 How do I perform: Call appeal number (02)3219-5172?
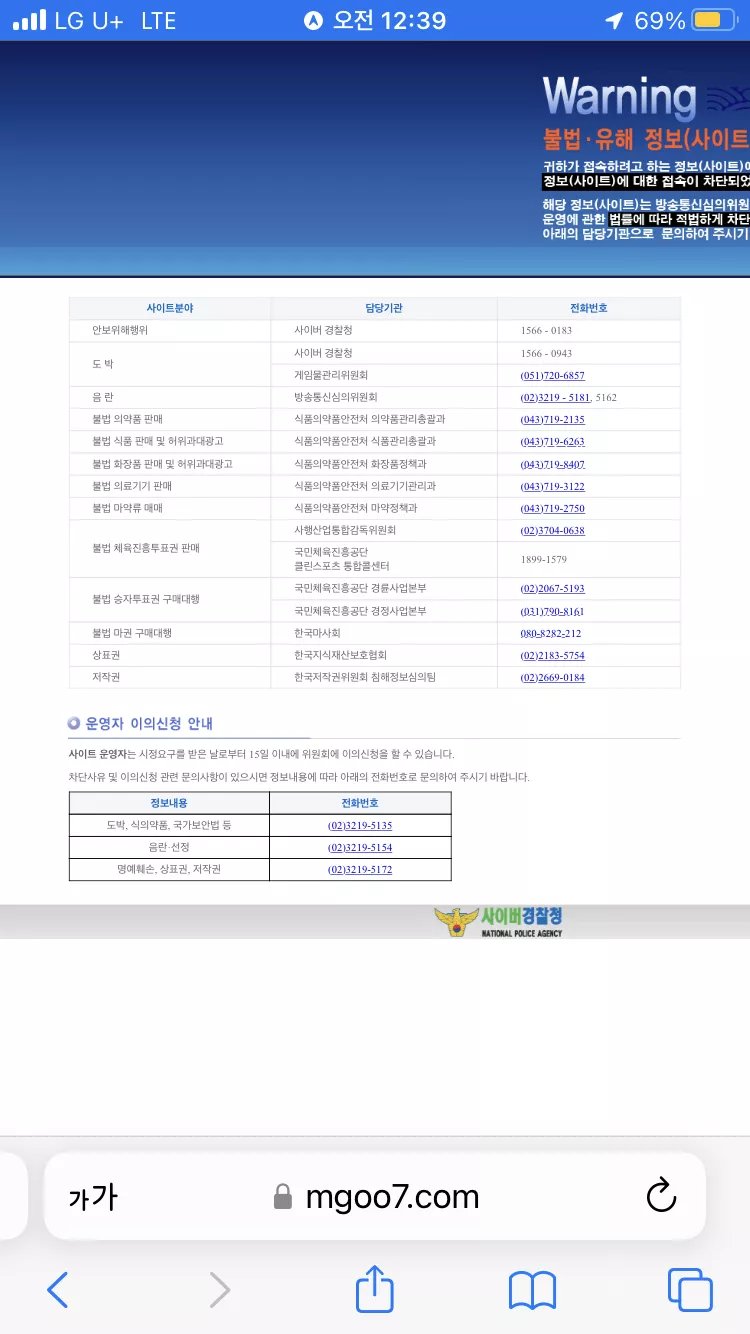[360, 870]
